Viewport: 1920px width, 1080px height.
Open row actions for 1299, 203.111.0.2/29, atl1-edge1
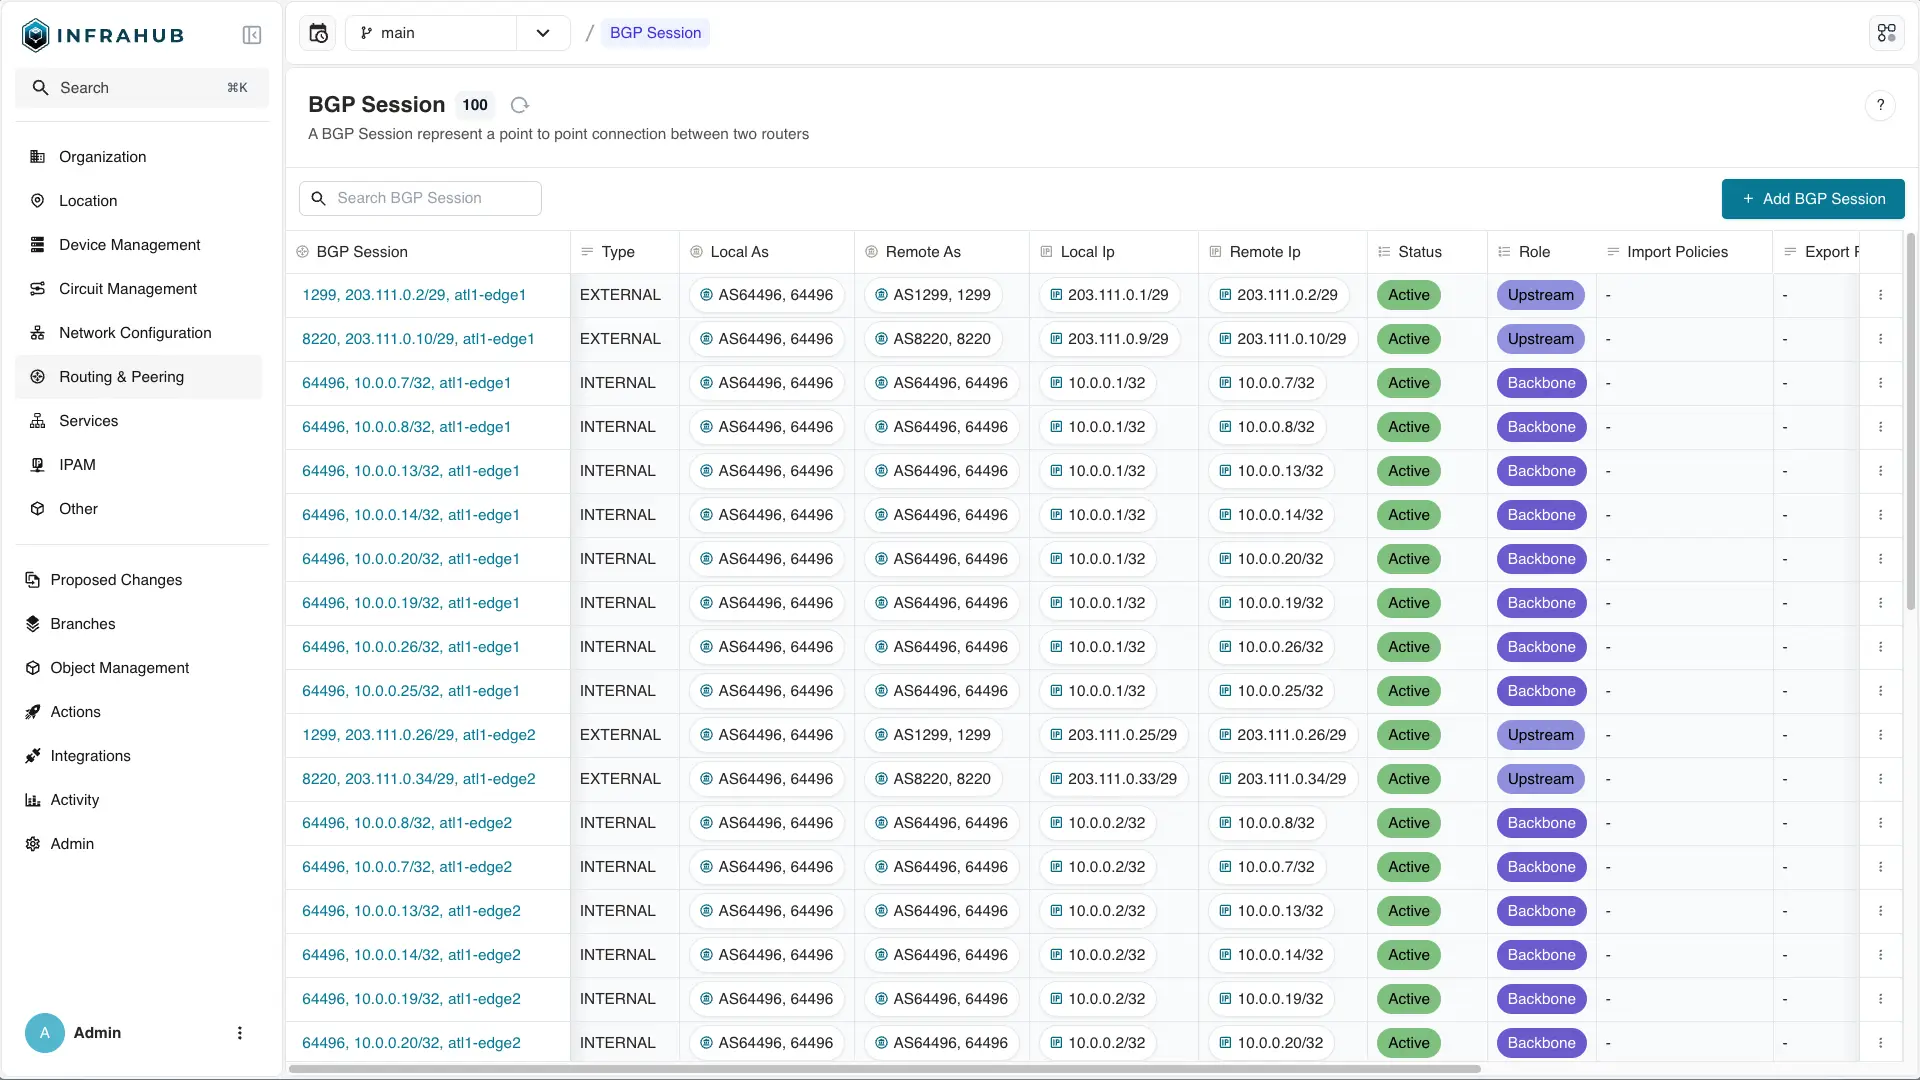coord(1880,295)
